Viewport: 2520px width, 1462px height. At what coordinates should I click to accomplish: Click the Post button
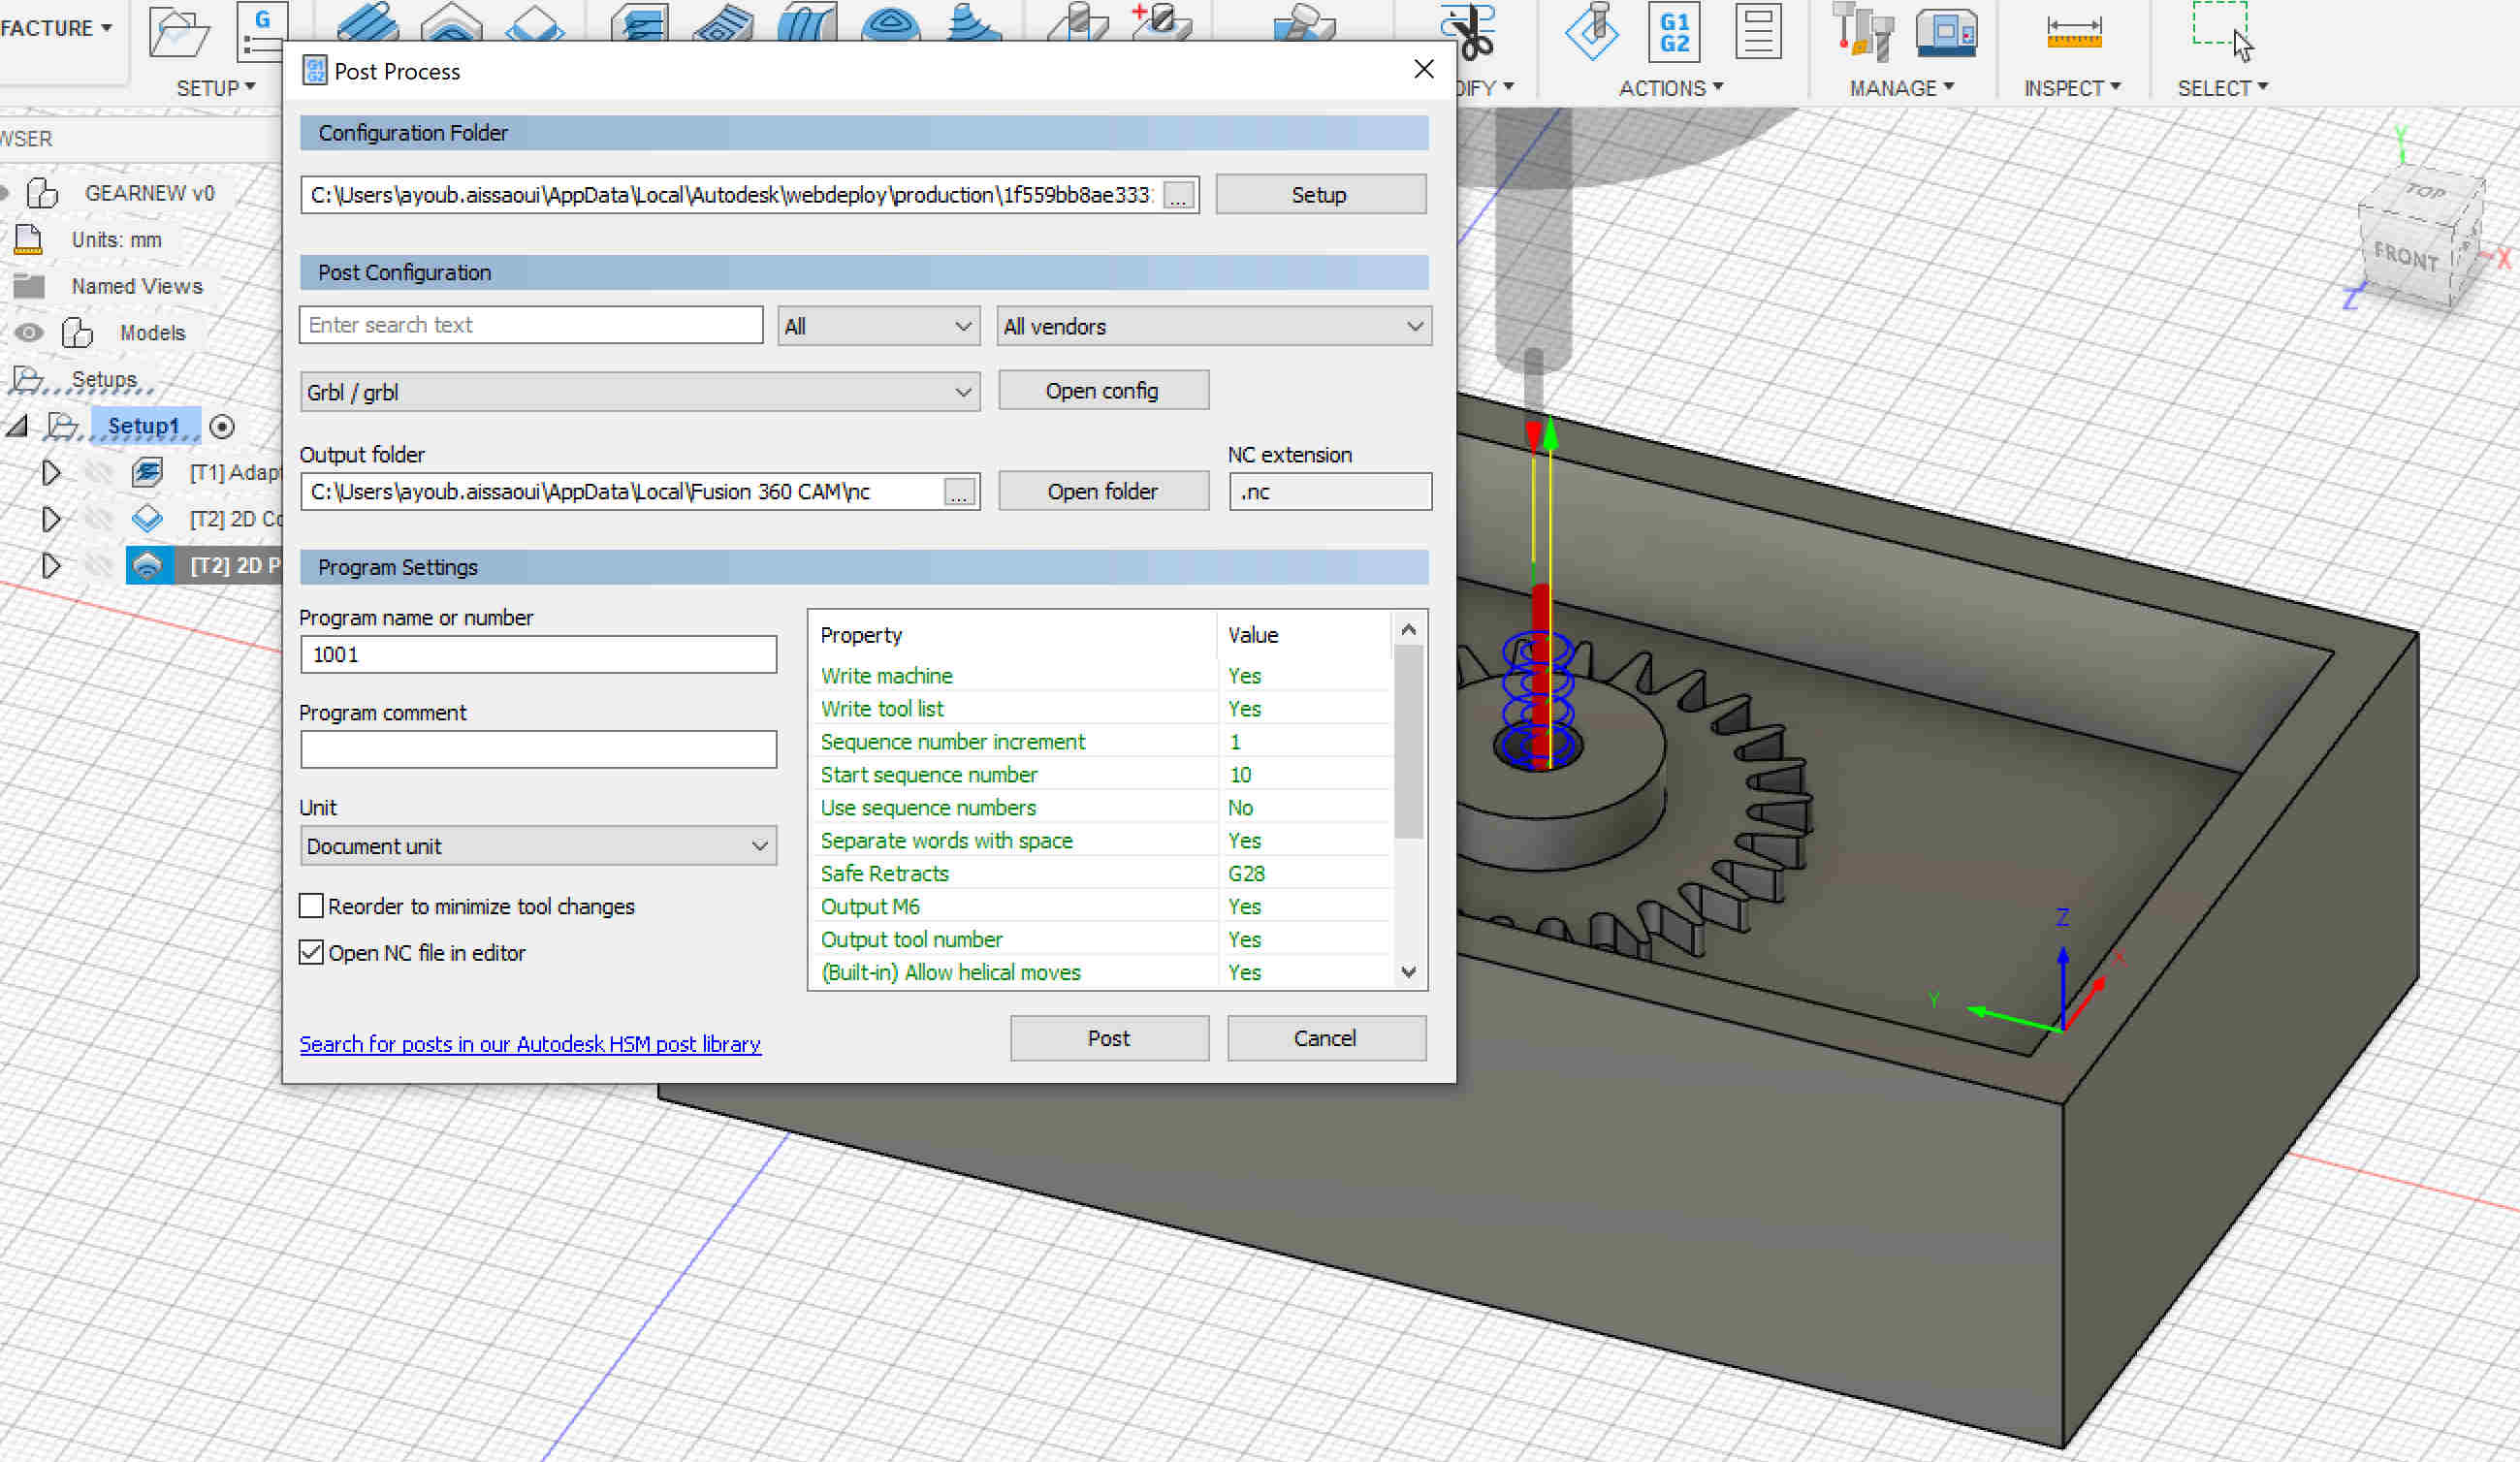pos(1108,1038)
